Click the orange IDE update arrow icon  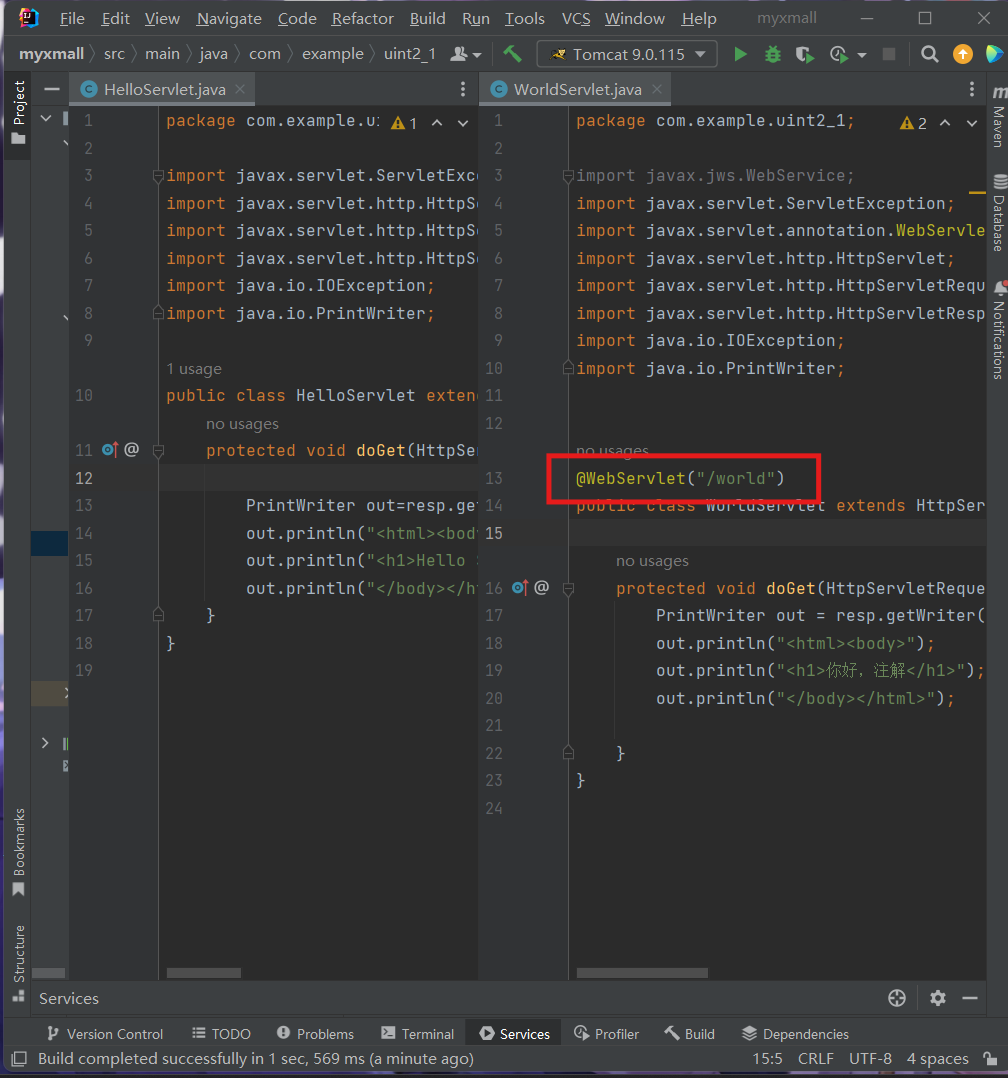click(963, 54)
